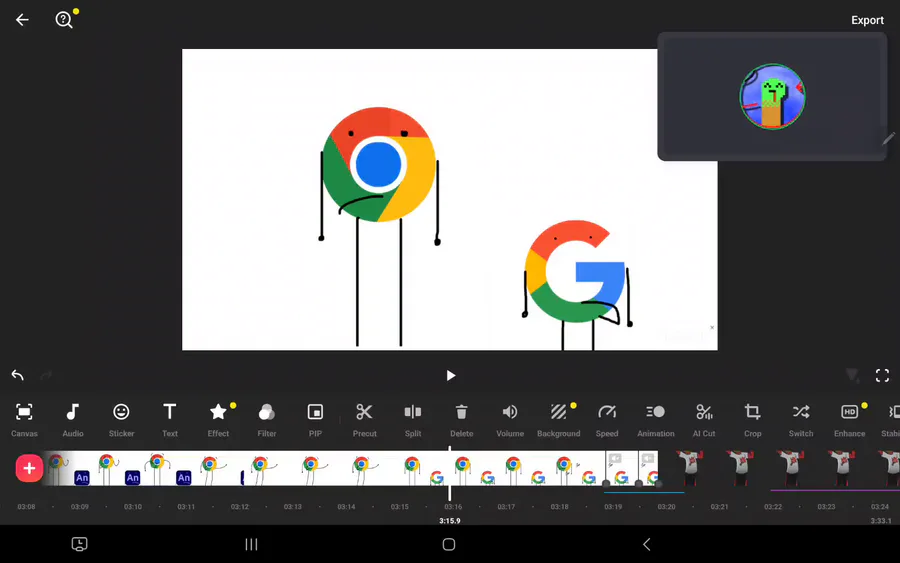Undo the last edit
The width and height of the screenshot is (900, 563).
point(17,375)
